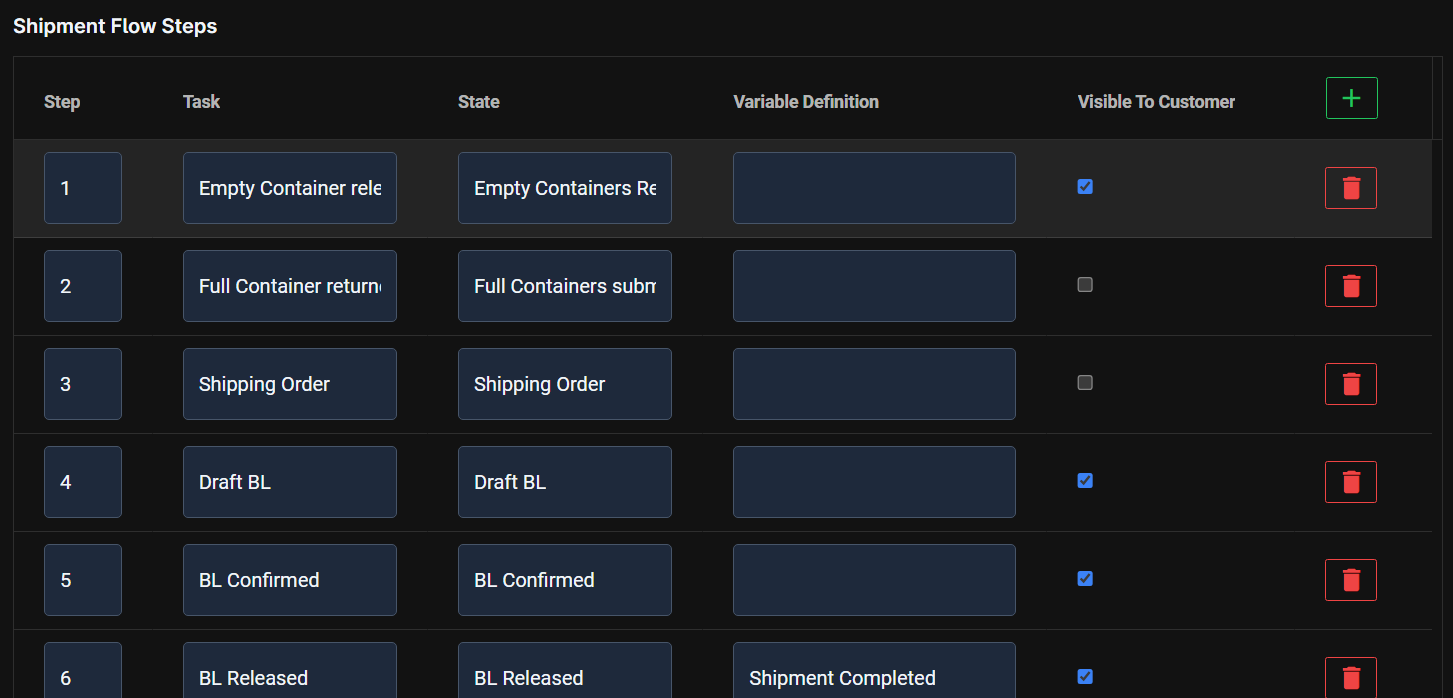This screenshot has width=1453, height=698.
Task: Select the Full Containers state field
Action: pos(565,286)
